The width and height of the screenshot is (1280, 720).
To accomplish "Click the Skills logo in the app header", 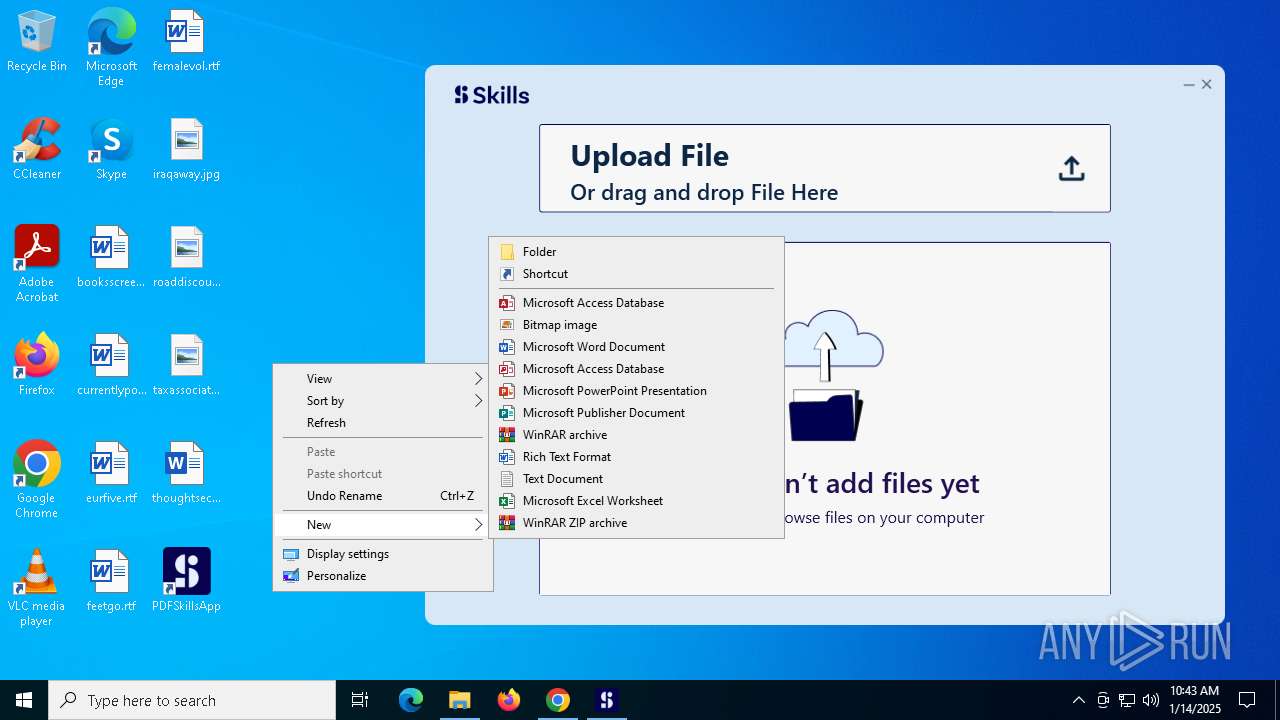I will pos(491,95).
